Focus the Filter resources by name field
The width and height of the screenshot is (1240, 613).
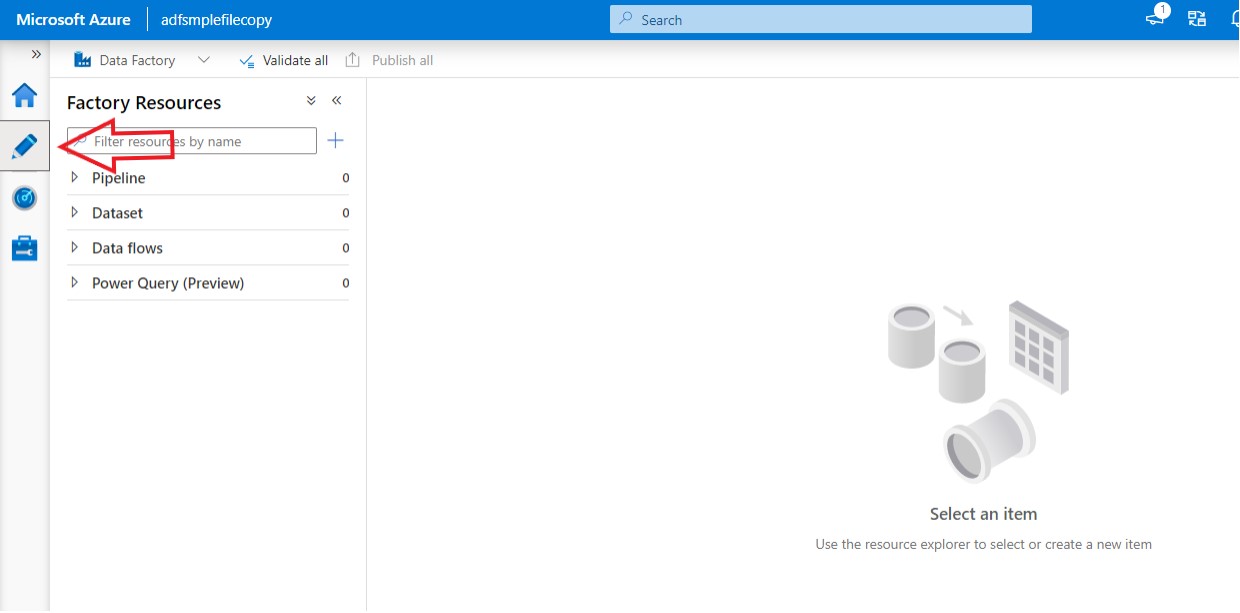(192, 141)
